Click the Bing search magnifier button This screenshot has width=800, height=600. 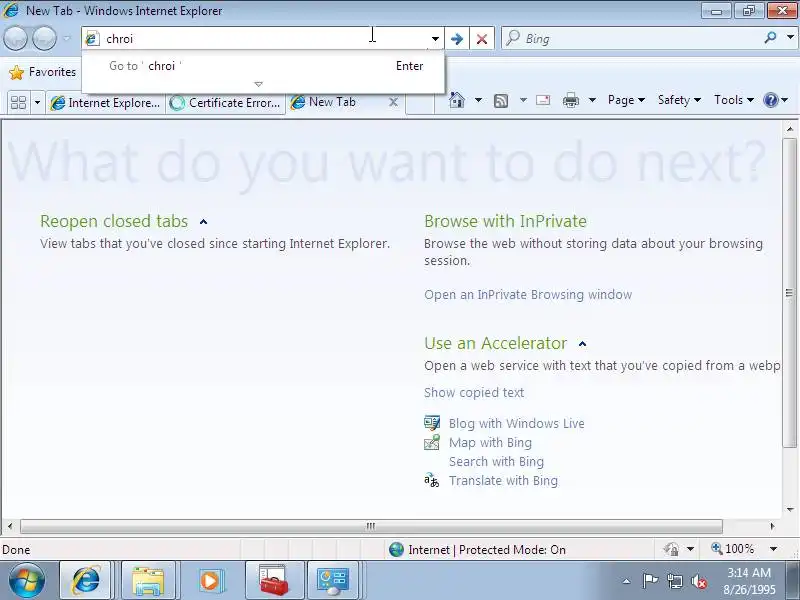(x=770, y=38)
